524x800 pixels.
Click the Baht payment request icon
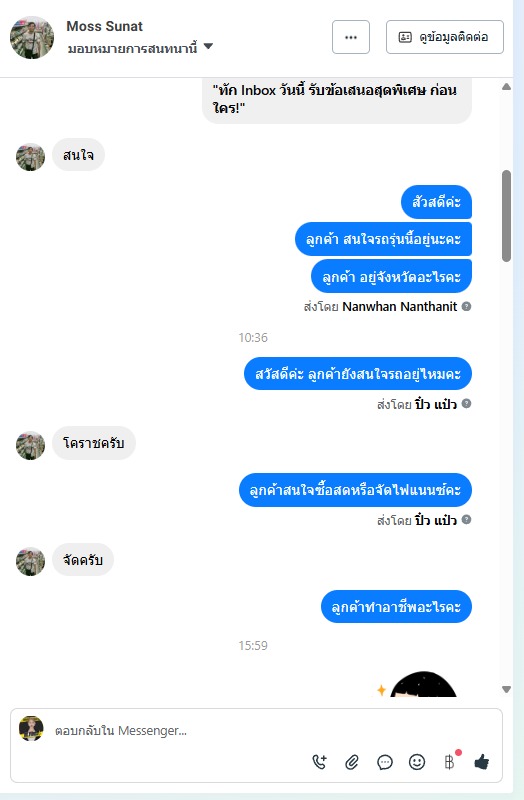pos(450,762)
